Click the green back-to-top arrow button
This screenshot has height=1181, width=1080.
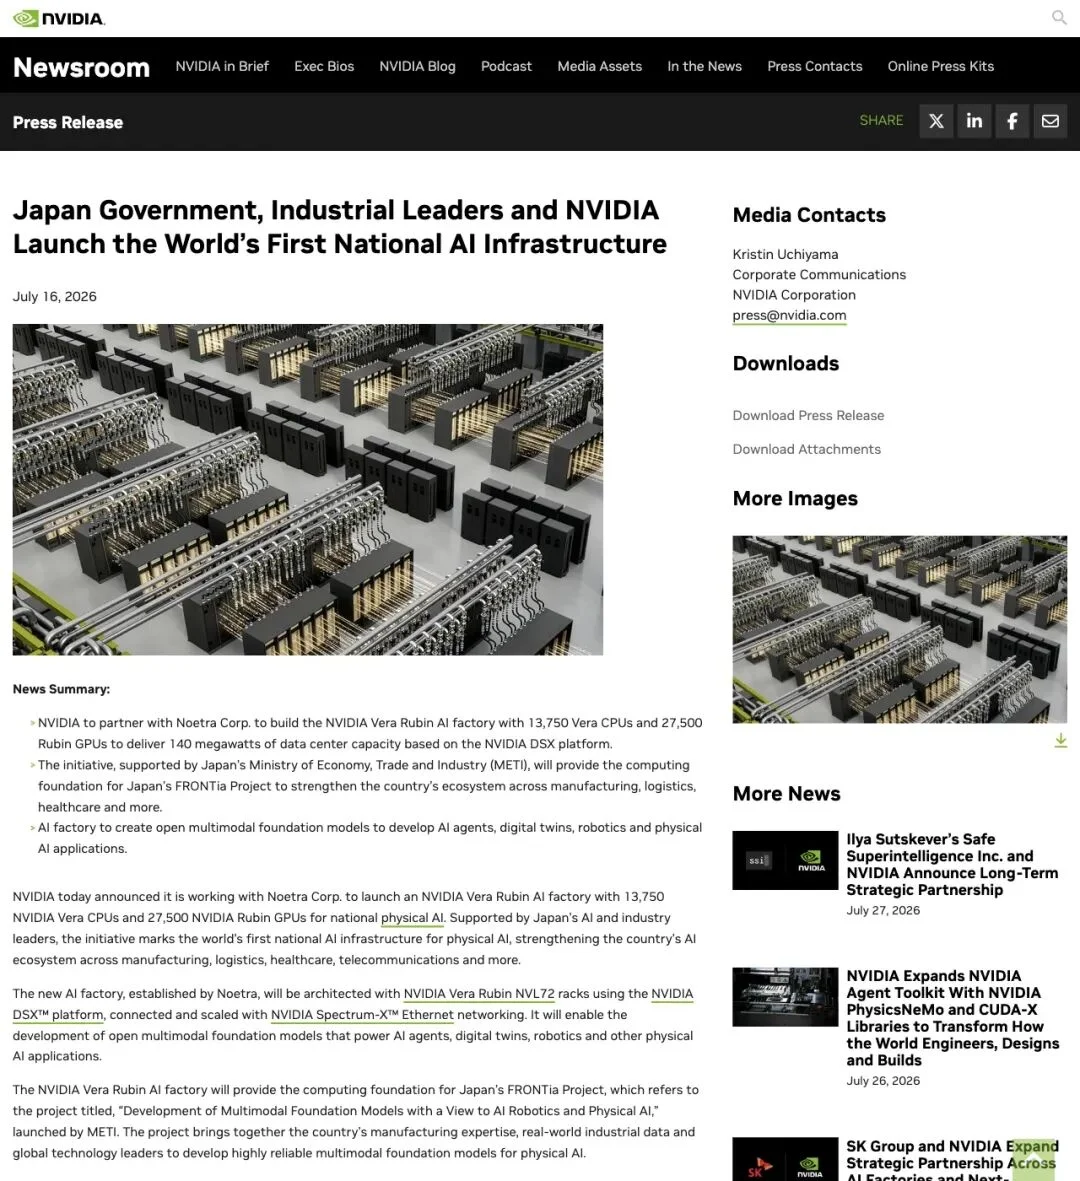[x=1033, y=1160]
